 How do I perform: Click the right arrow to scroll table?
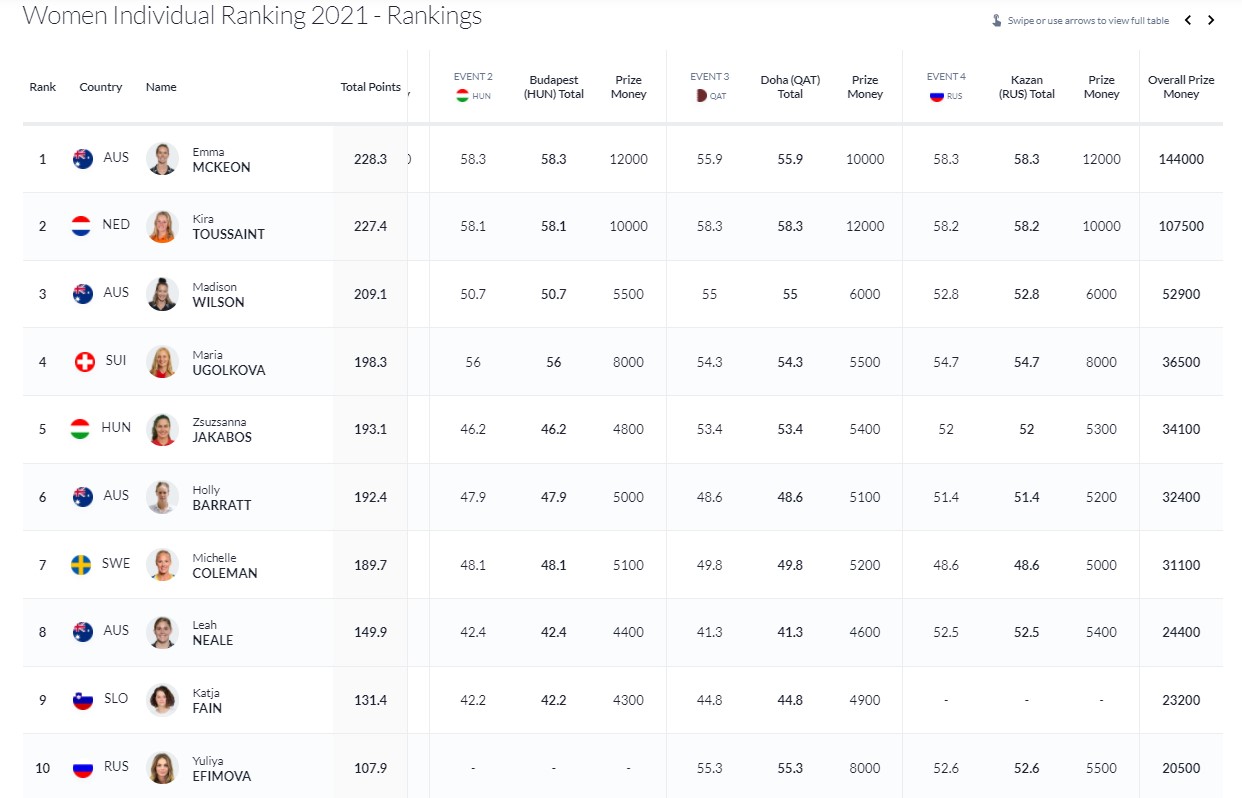click(1211, 20)
